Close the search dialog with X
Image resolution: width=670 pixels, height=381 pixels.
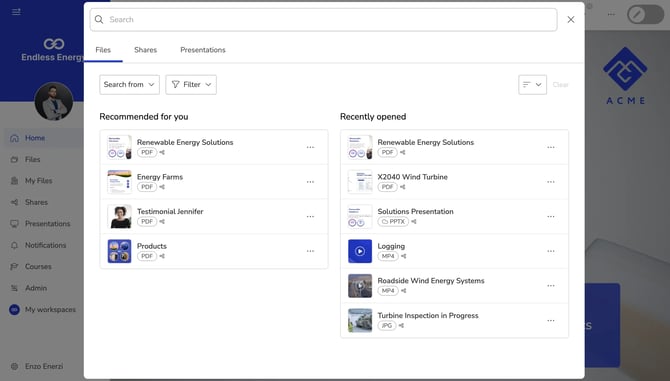click(571, 20)
